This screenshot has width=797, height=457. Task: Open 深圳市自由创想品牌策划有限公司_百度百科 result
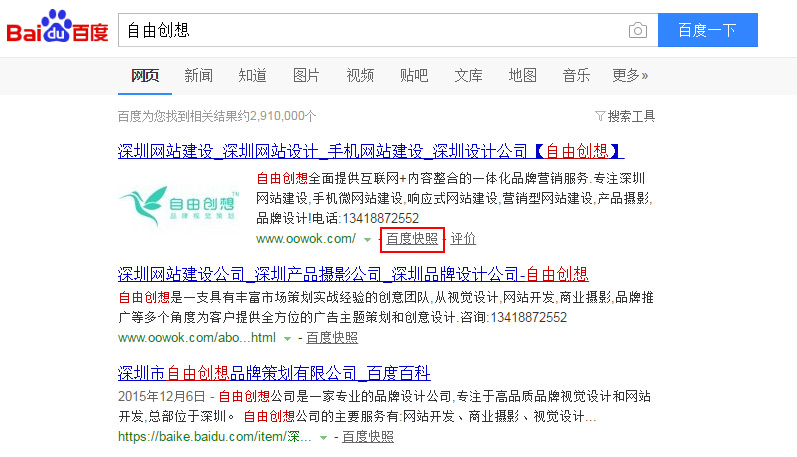(x=274, y=374)
